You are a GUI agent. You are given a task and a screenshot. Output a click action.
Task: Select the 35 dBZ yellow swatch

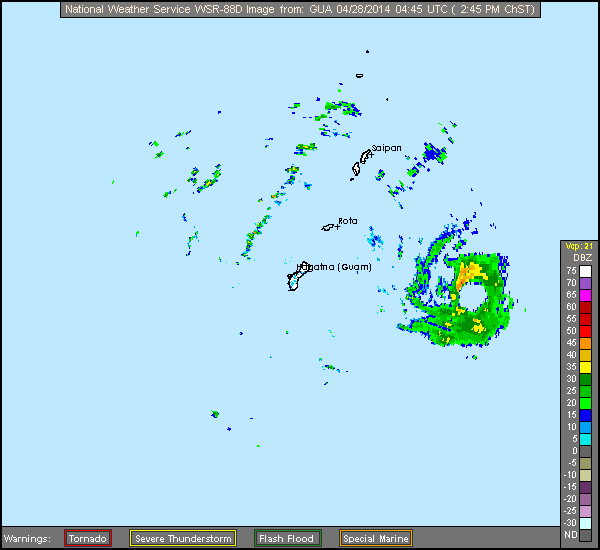pos(586,367)
